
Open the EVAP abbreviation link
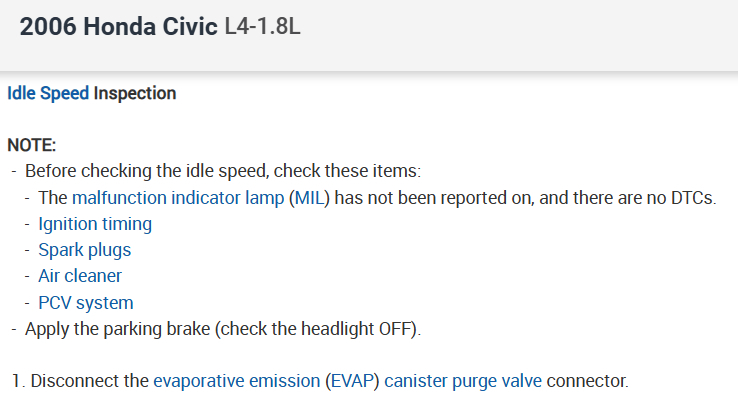click(350, 381)
